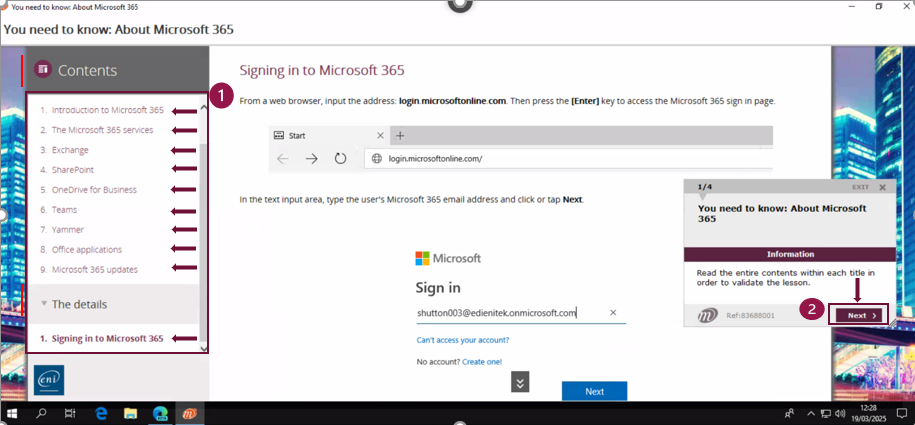Click the browser refresh icon in illustration
The width and height of the screenshot is (915, 425).
coord(340,158)
